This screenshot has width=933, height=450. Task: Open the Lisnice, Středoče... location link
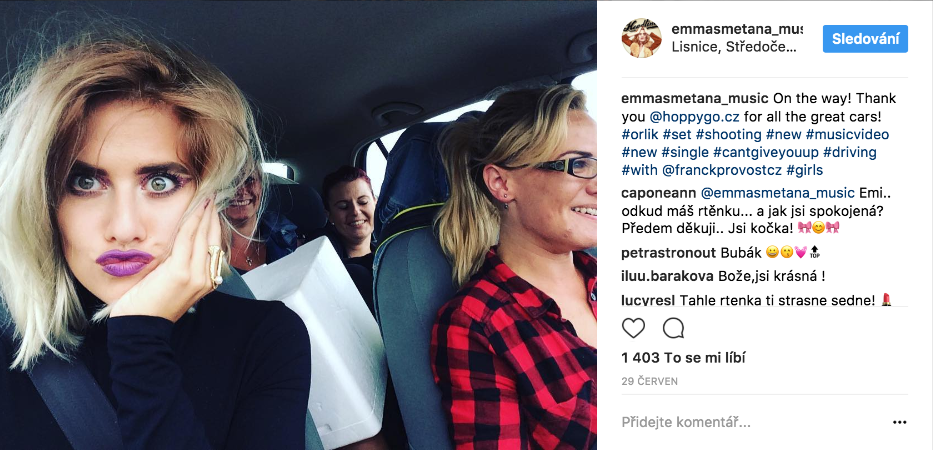click(733, 48)
